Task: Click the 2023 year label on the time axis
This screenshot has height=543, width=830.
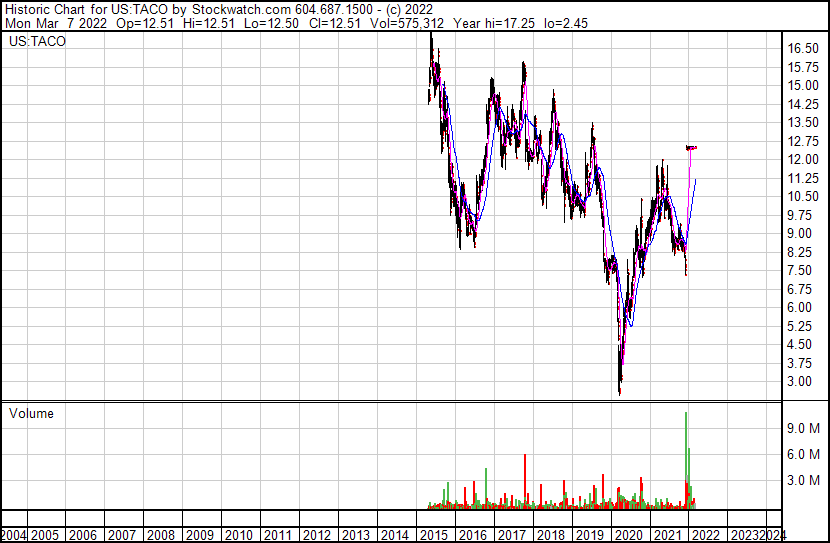Action: [x=746, y=535]
